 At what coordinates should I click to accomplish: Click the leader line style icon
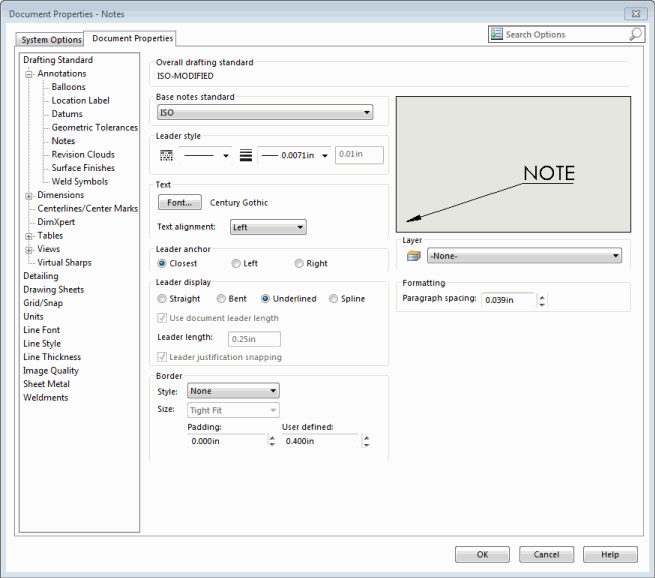[166, 155]
